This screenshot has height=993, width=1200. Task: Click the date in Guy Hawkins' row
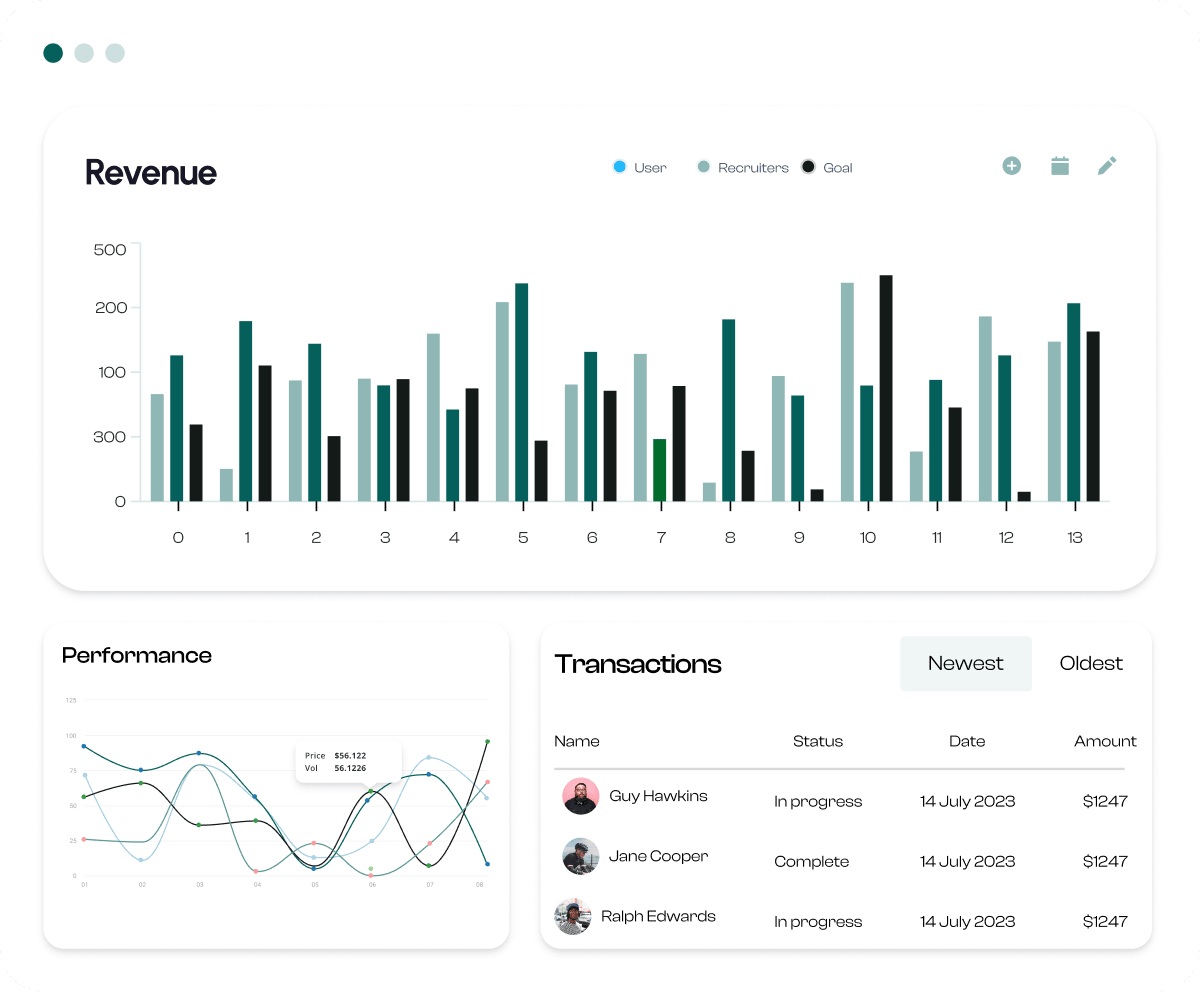click(967, 801)
